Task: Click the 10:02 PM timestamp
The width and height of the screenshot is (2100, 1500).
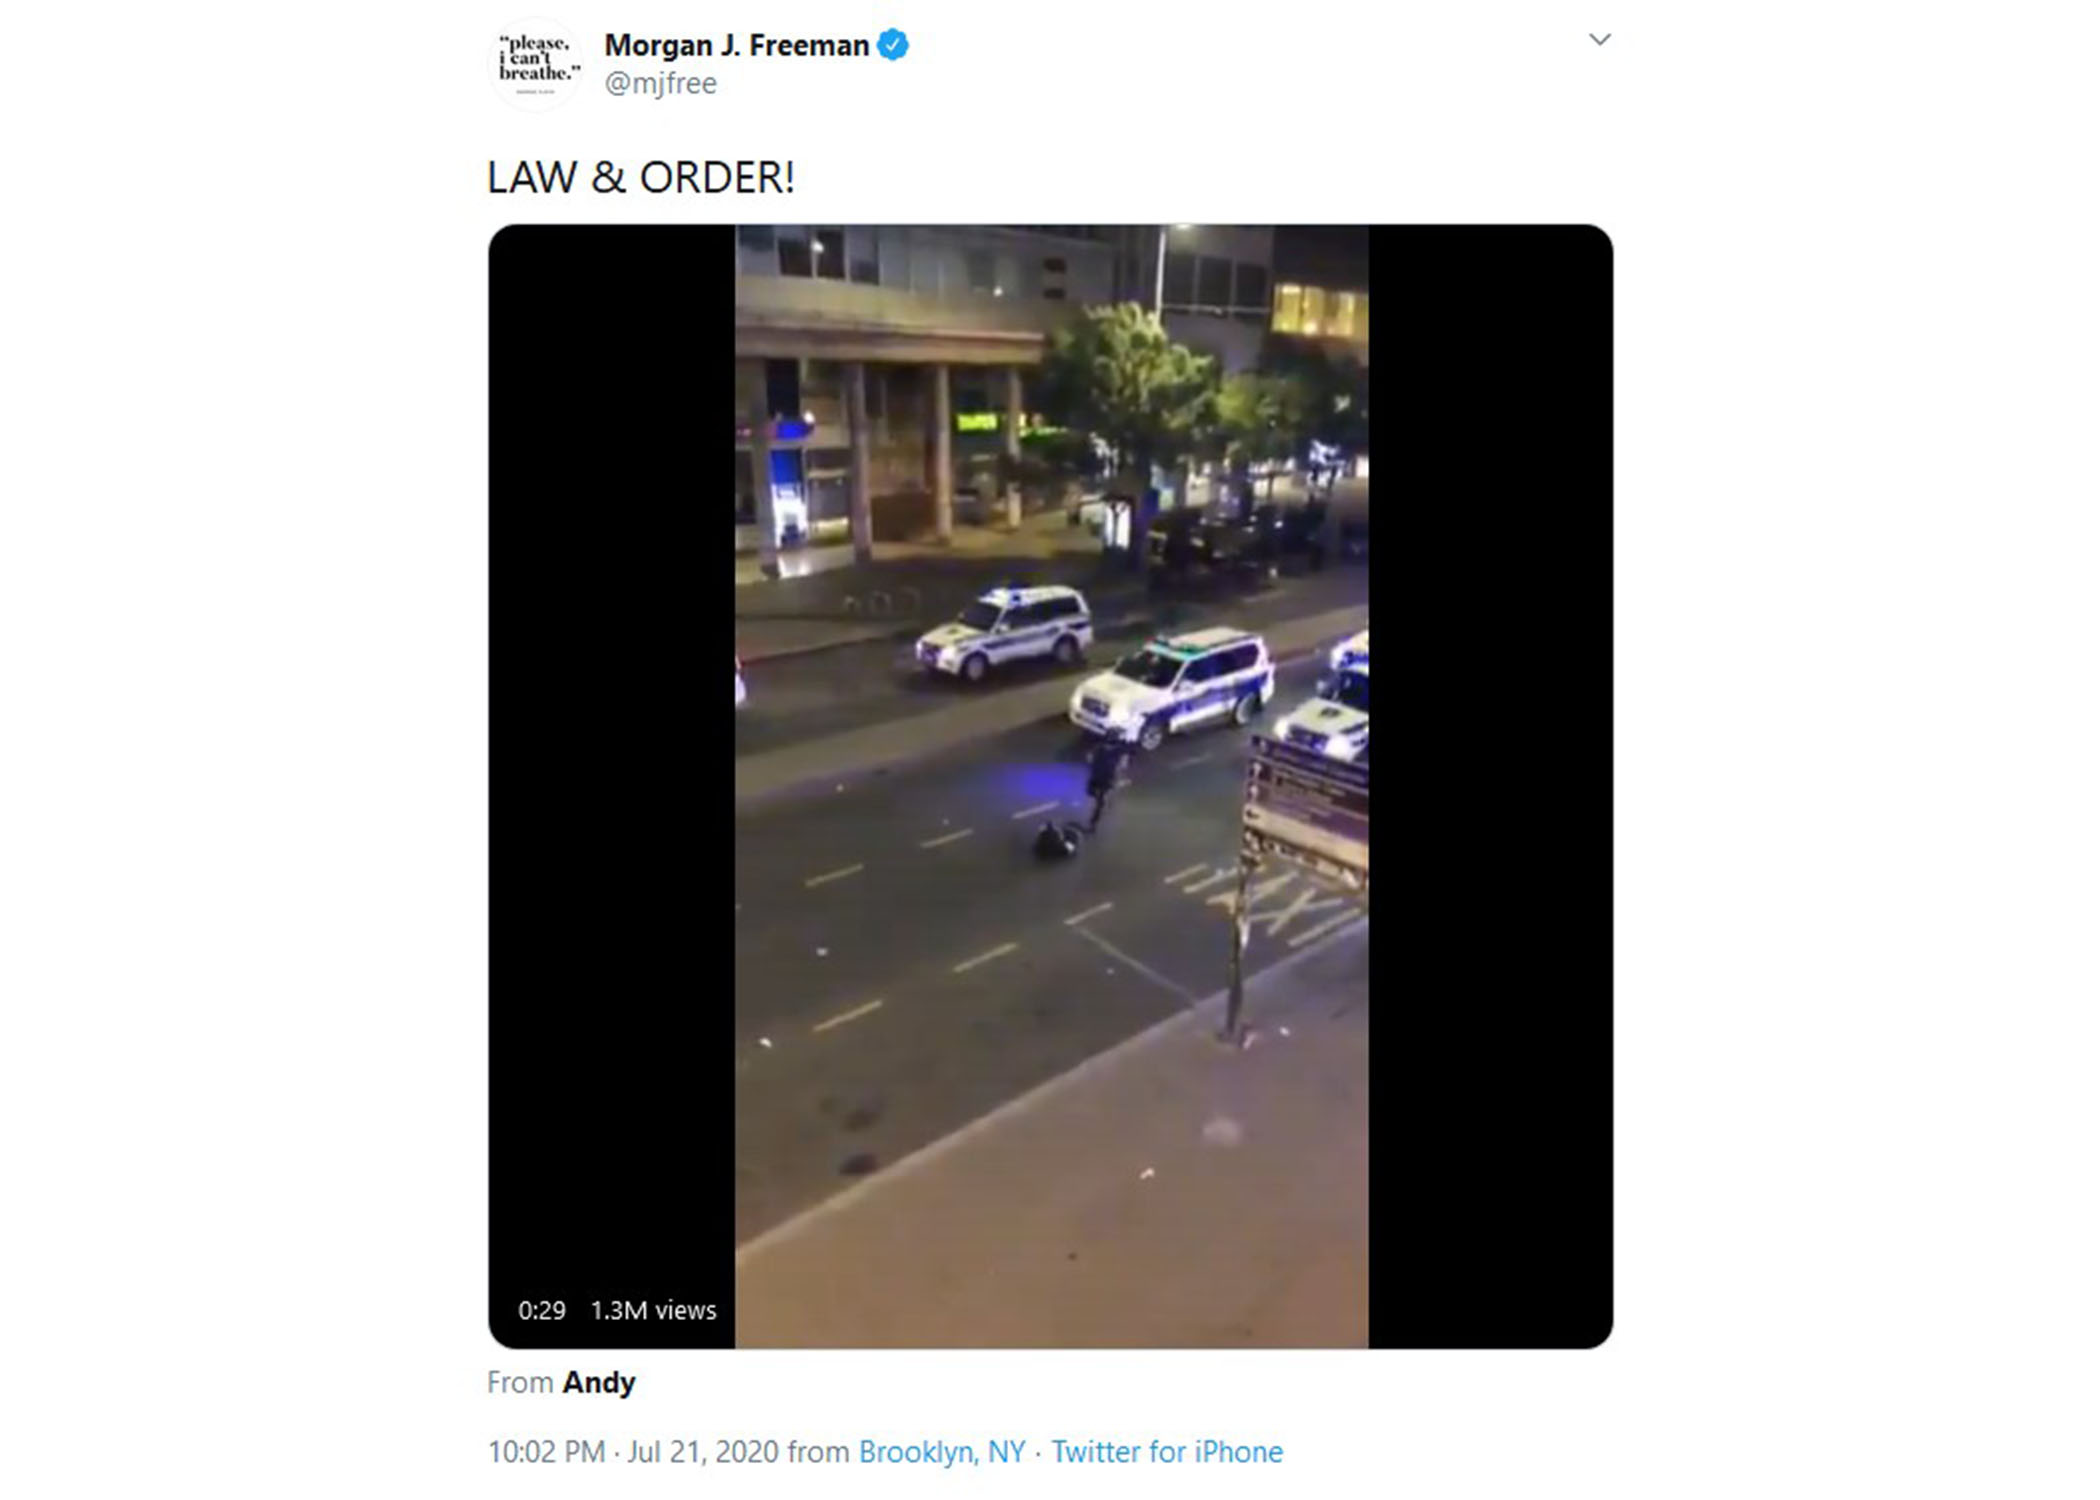Action: pos(546,1451)
